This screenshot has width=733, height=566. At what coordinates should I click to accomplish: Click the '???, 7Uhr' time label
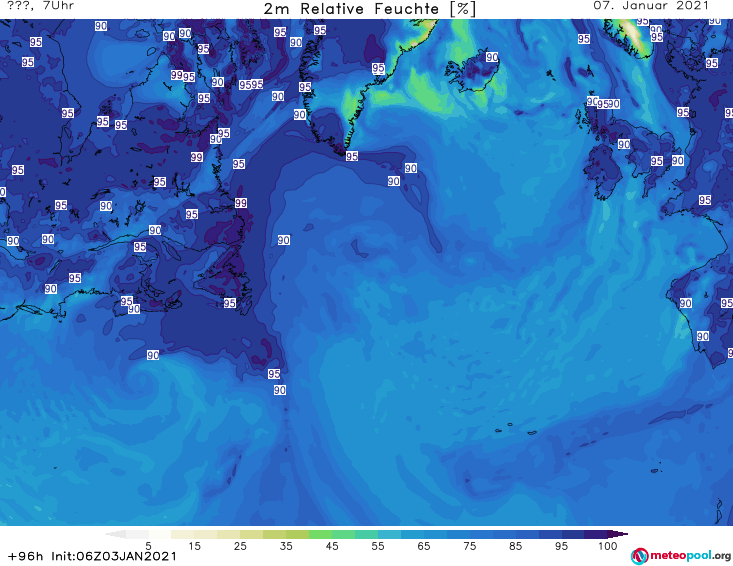click(40, 6)
